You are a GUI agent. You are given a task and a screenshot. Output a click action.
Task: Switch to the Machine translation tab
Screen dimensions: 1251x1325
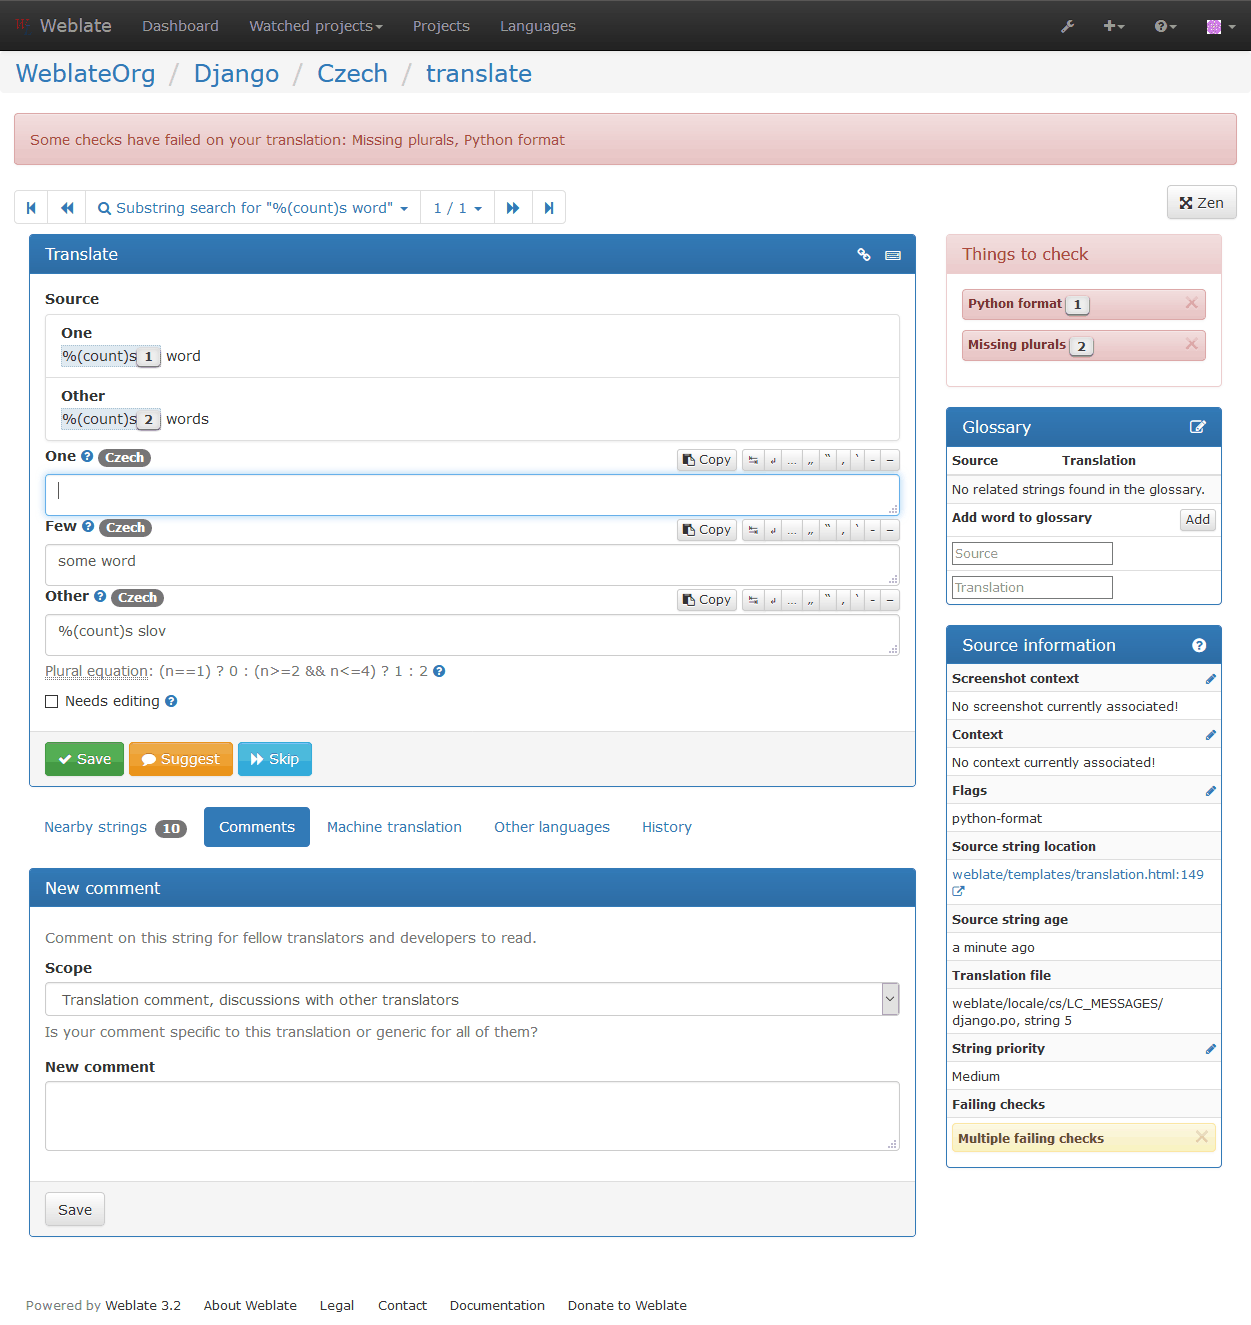pyautogui.click(x=394, y=827)
